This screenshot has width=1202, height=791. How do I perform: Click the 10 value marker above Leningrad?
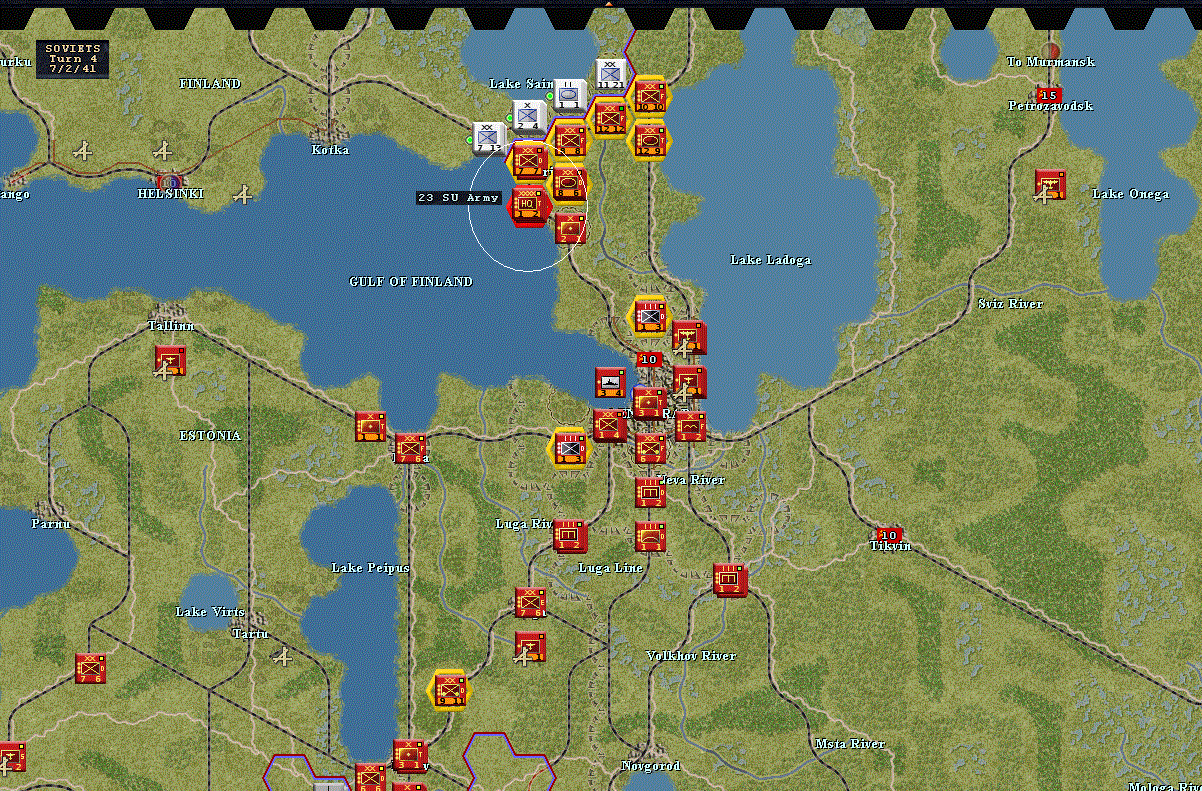[649, 359]
